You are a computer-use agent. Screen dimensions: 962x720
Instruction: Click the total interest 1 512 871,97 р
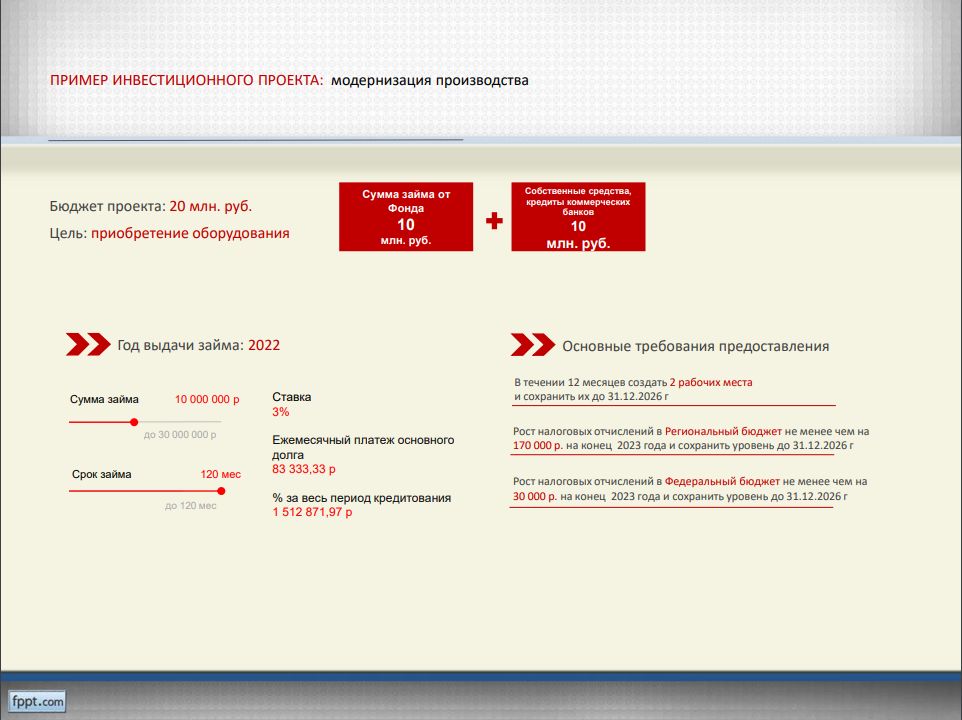coord(312,512)
